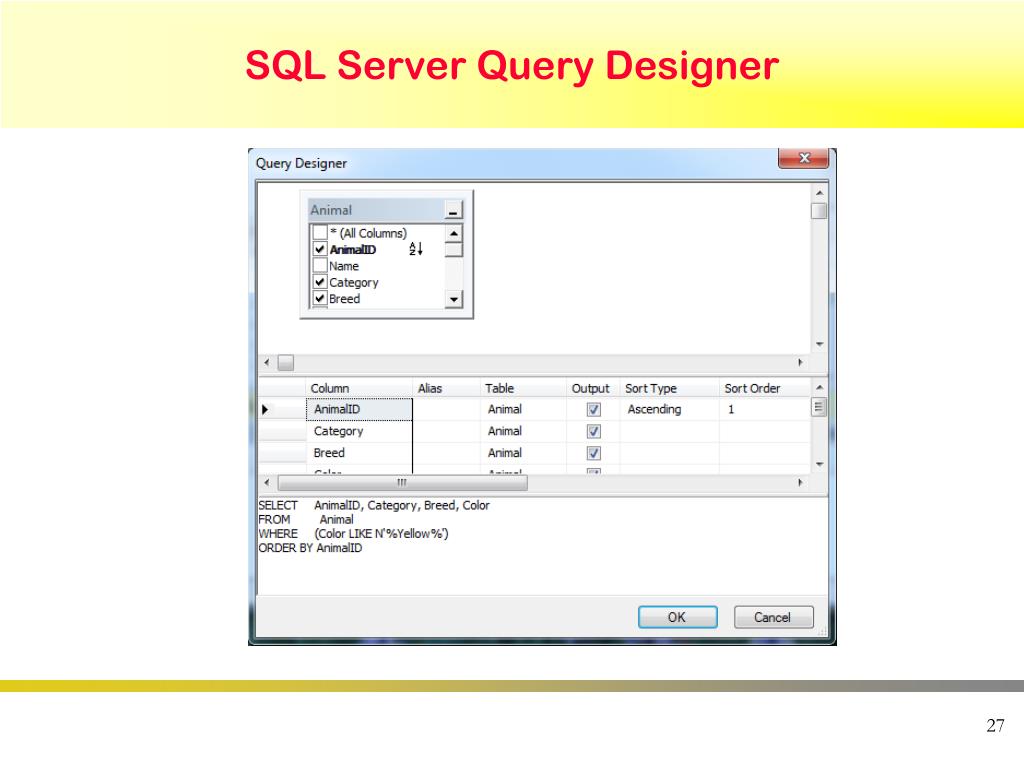The height and width of the screenshot is (768, 1024).
Task: Select the row marker arrow beside AnimalID
Action: click(x=265, y=409)
